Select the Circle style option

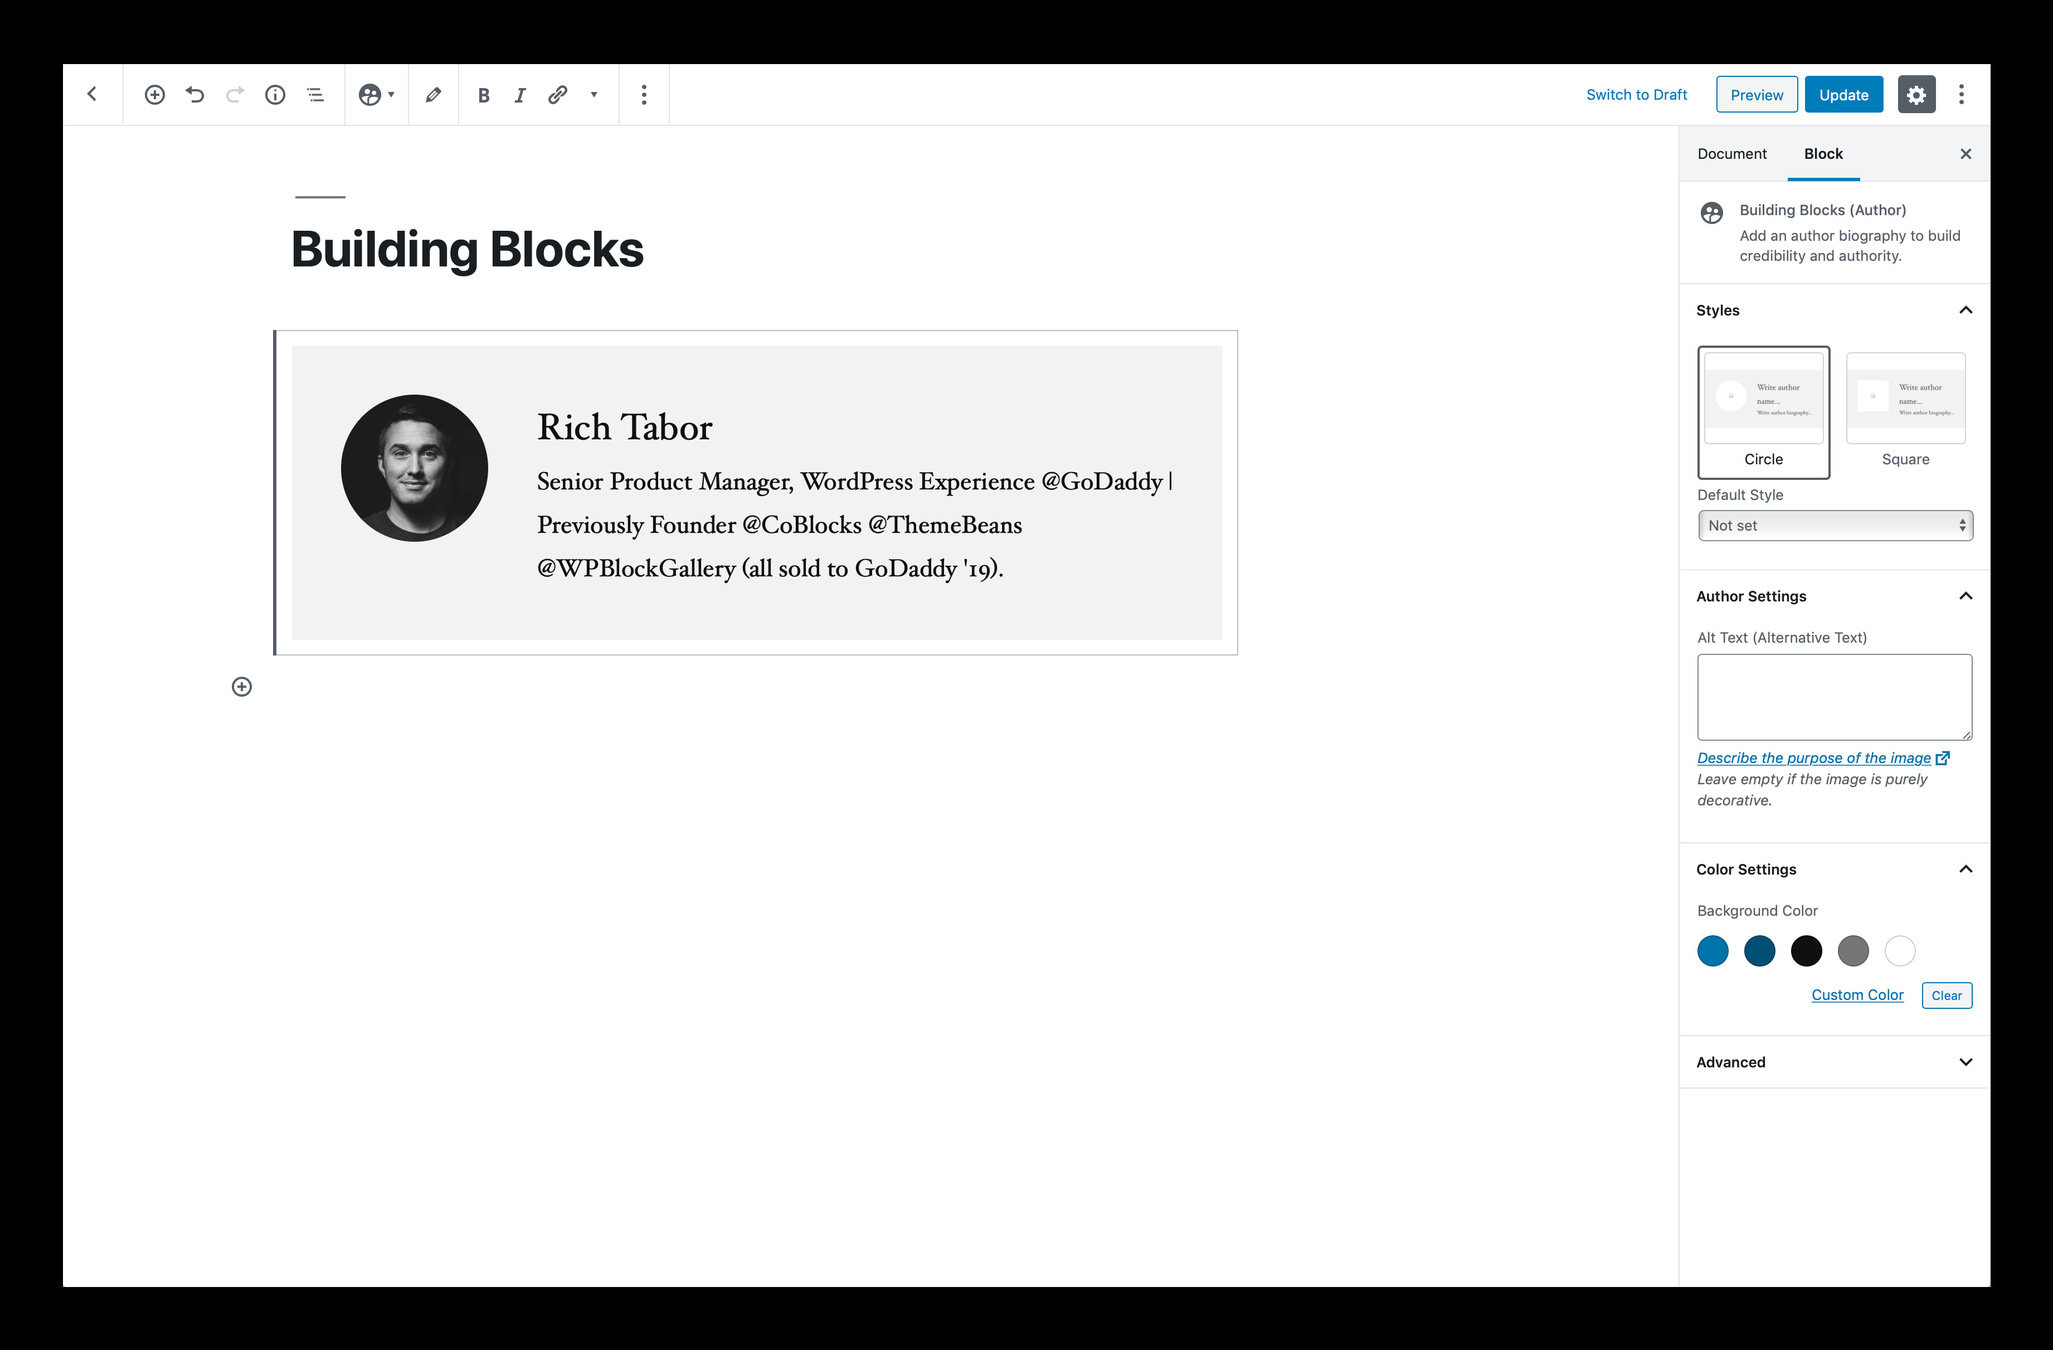[1763, 412]
